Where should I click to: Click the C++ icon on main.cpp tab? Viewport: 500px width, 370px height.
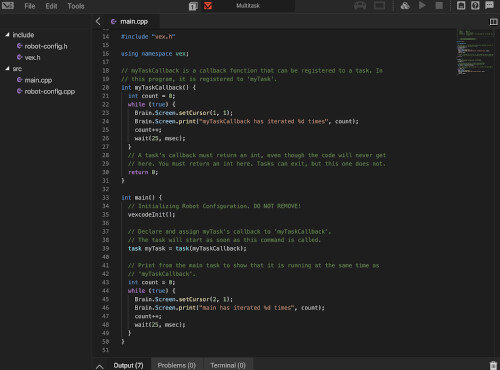(114, 22)
